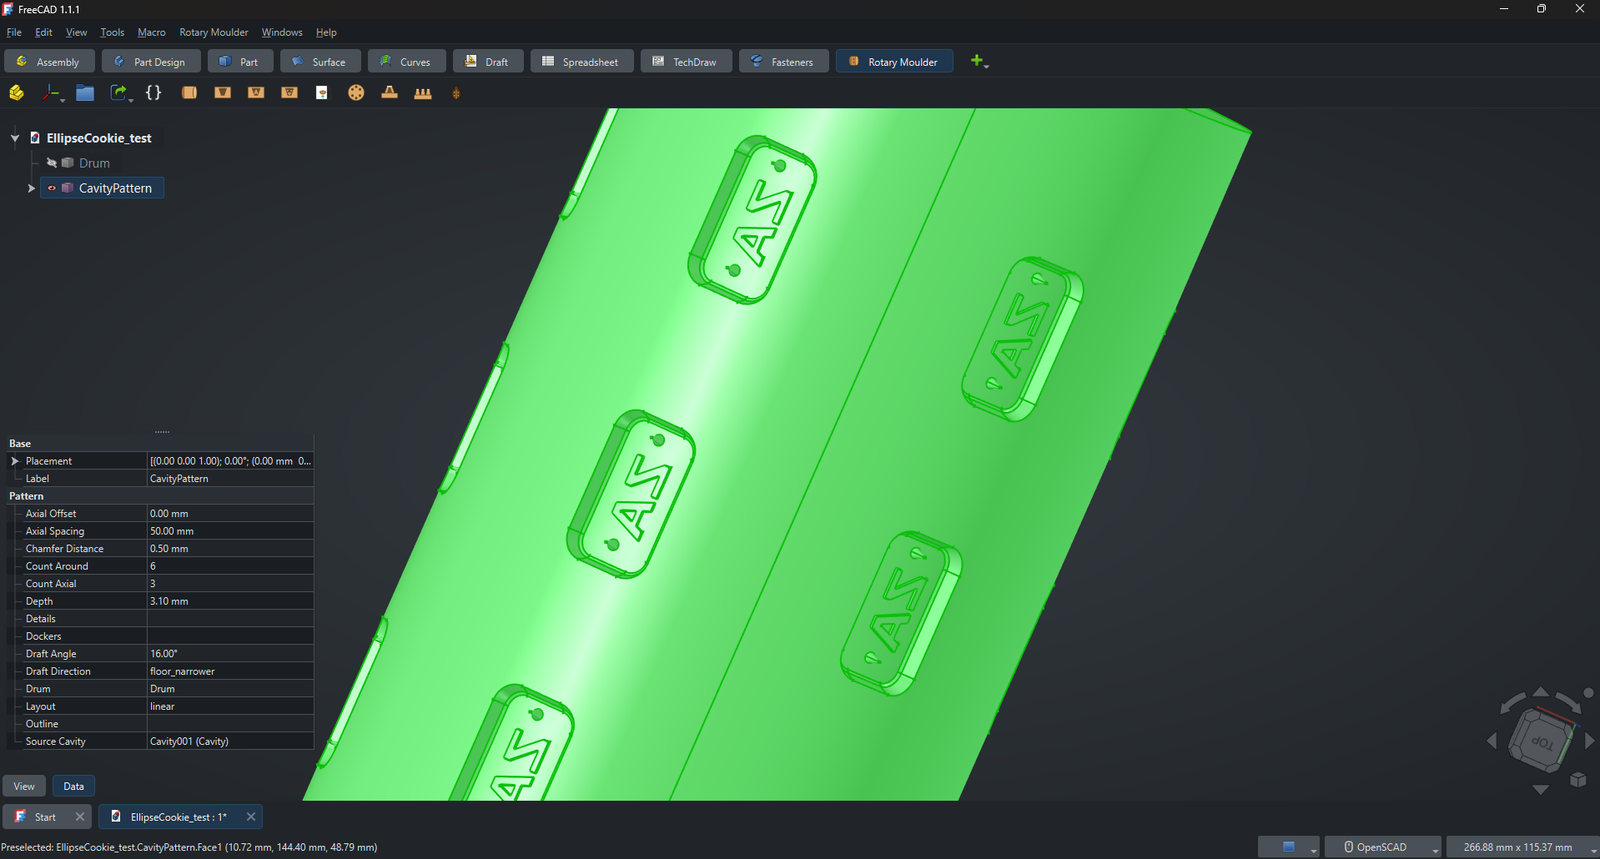The height and width of the screenshot is (859, 1600).
Task: Click the round cookie pattern icon
Action: [x=356, y=92]
